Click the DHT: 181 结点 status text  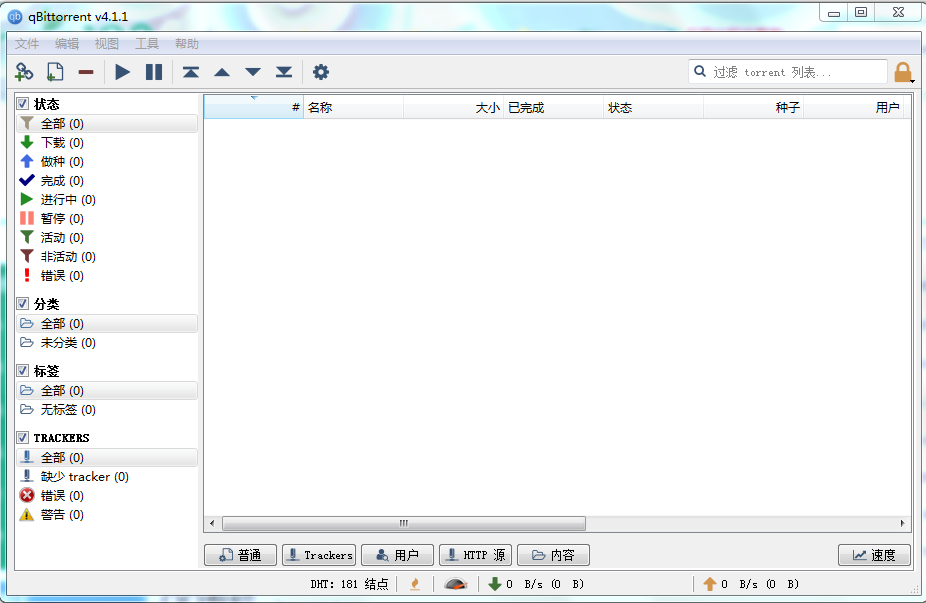pos(349,584)
